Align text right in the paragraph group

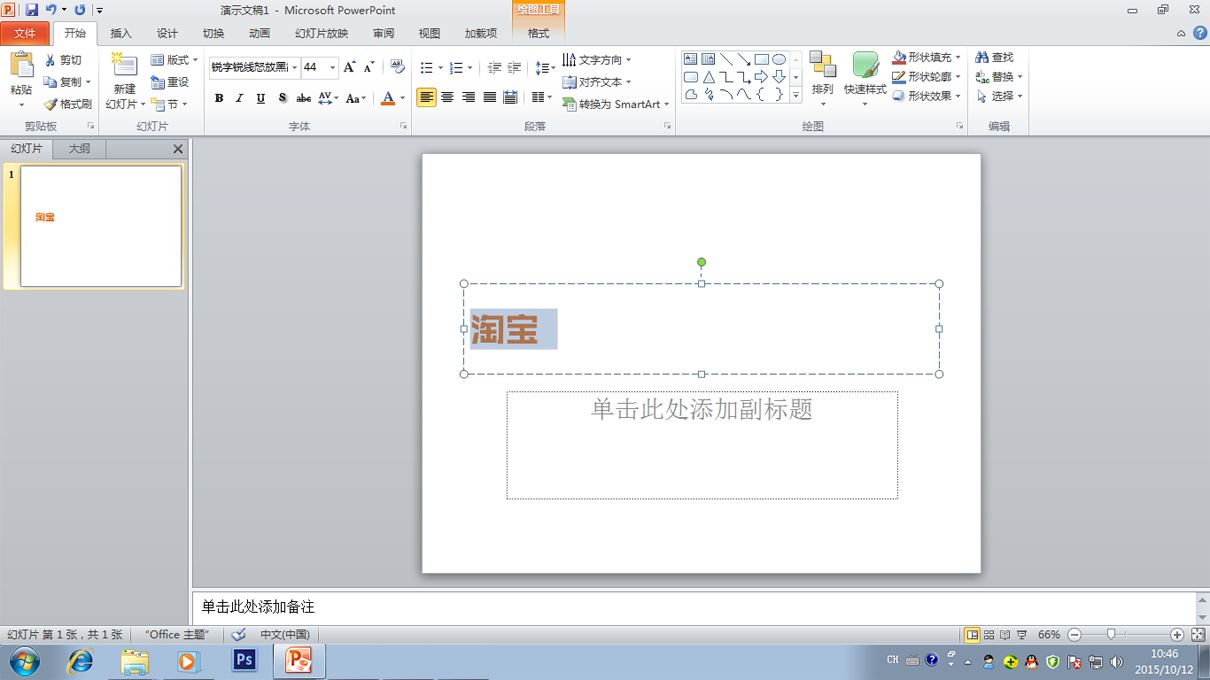click(x=468, y=97)
